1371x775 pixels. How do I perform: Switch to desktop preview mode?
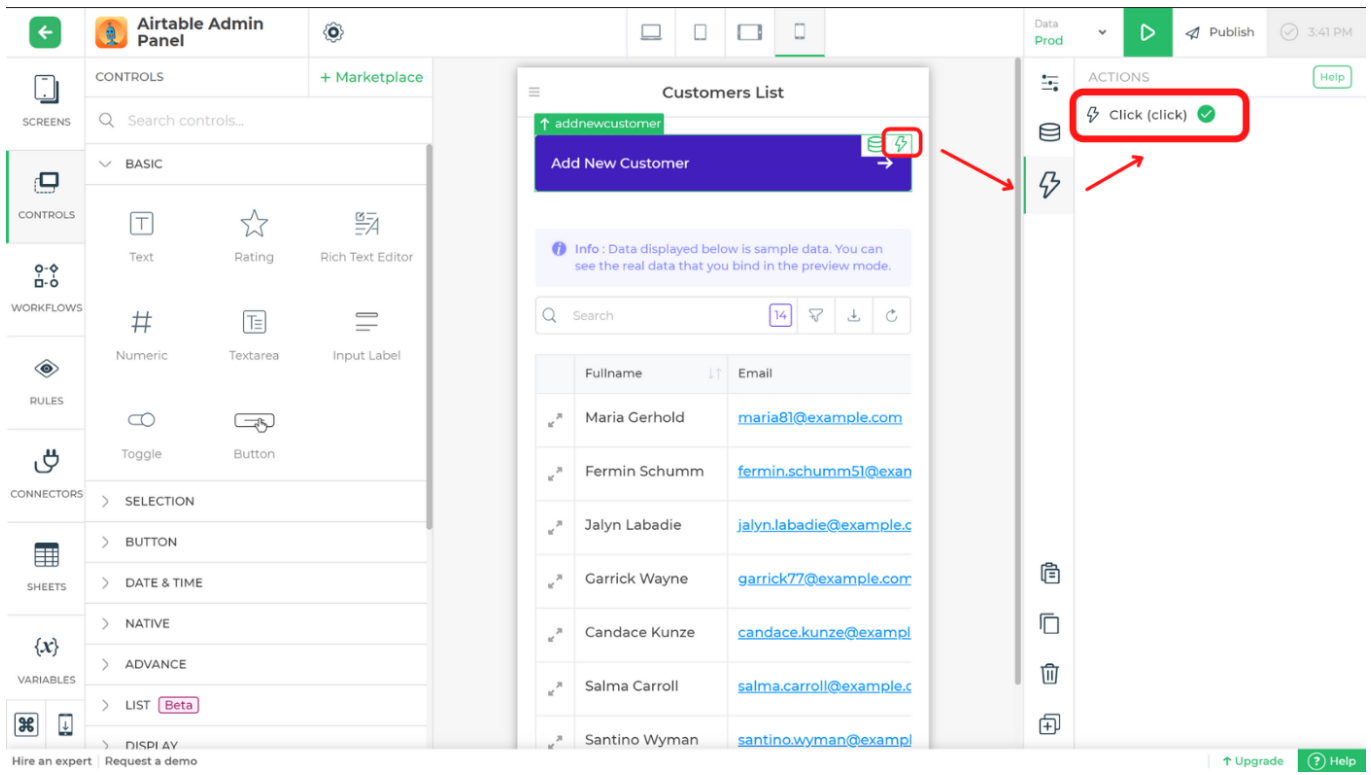click(651, 32)
